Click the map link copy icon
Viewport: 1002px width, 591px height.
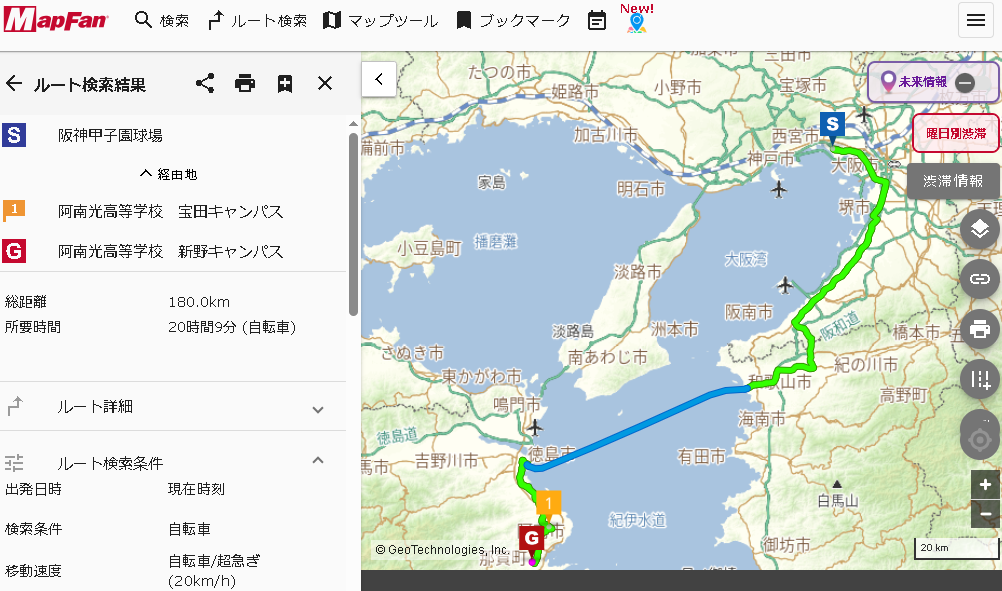pyautogui.click(x=979, y=278)
